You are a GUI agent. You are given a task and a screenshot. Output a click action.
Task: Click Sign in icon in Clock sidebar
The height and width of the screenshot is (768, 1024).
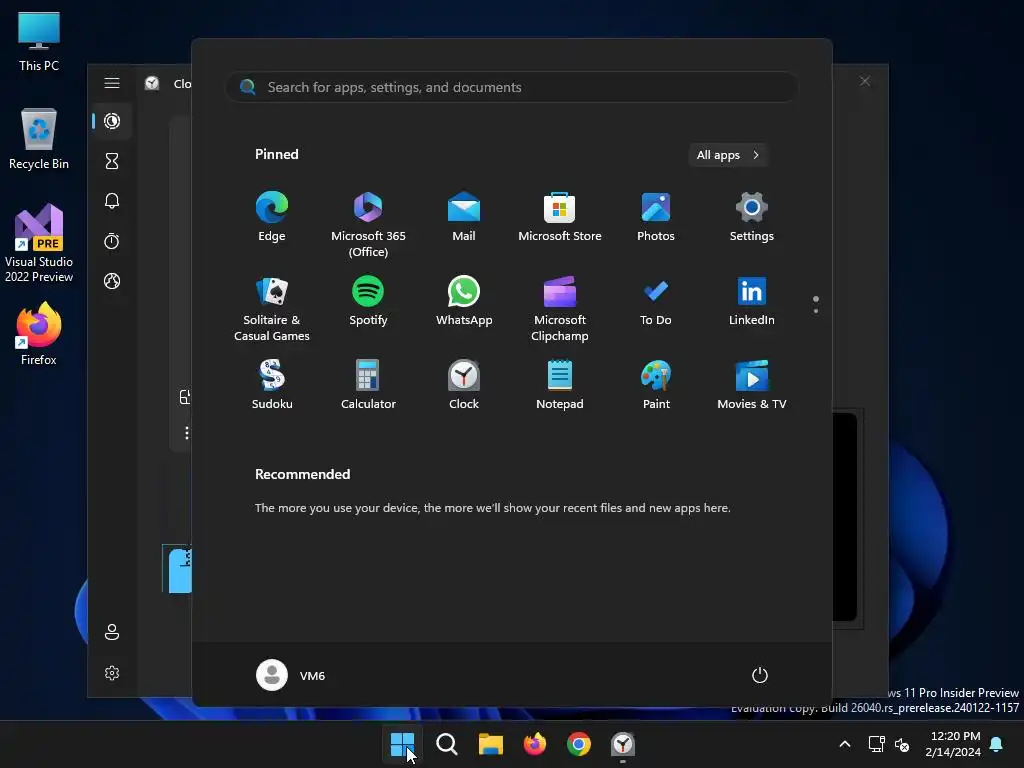112,632
